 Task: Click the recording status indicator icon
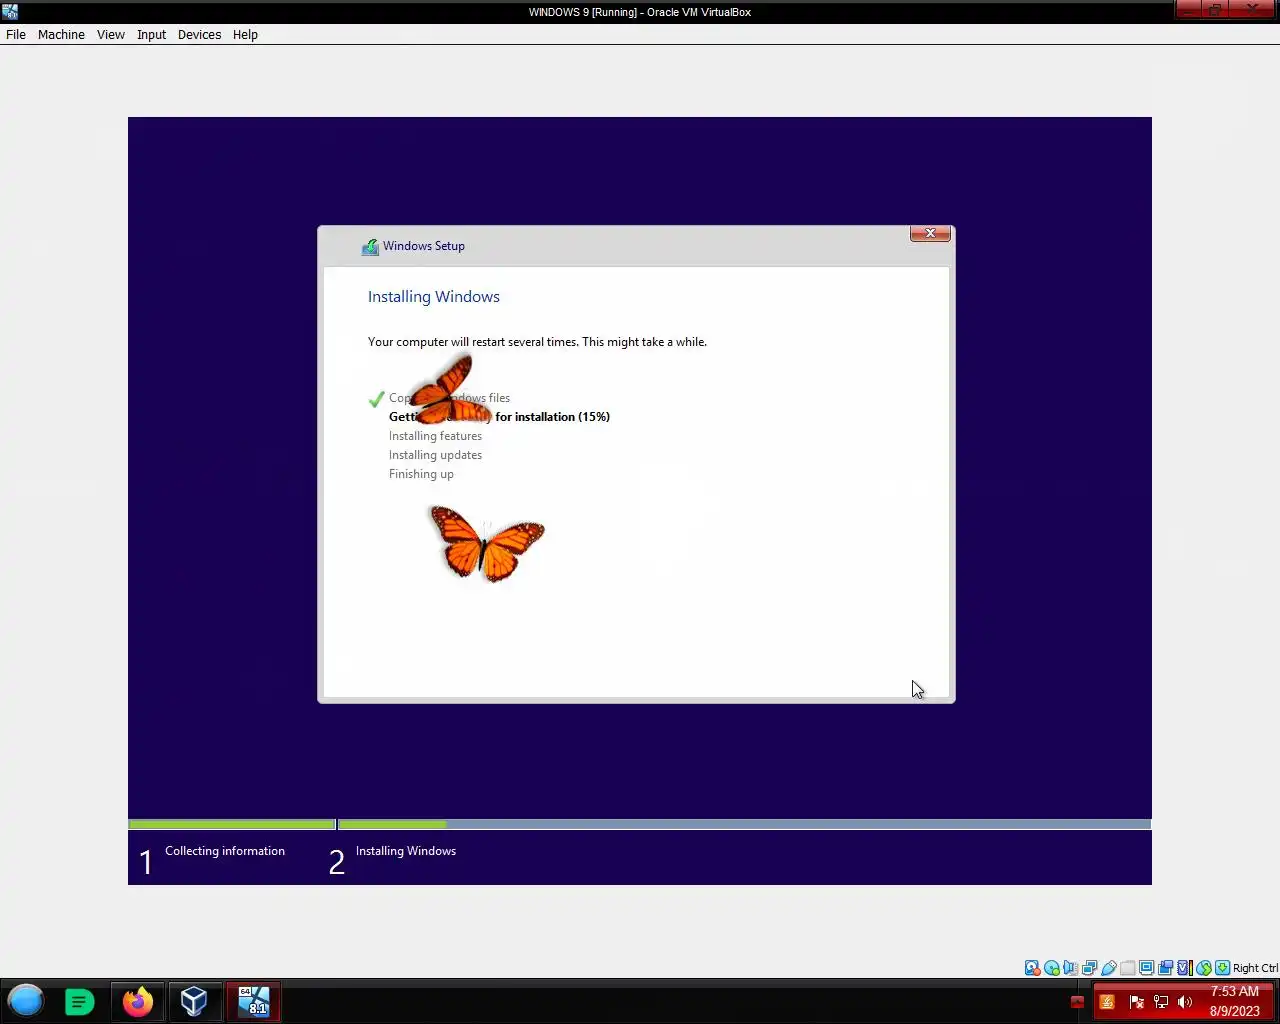(1165, 968)
